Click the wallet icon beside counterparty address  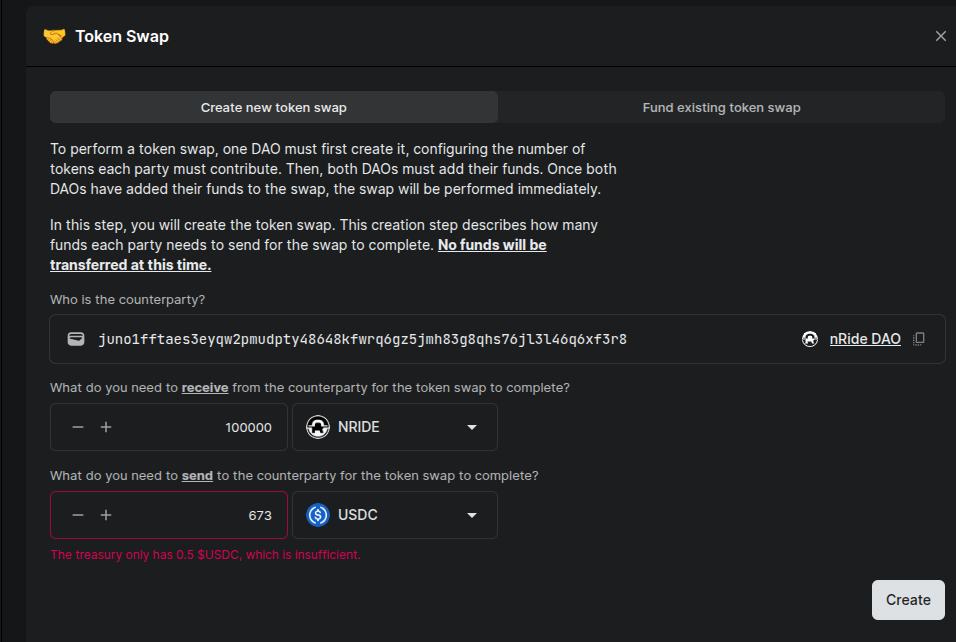76,339
